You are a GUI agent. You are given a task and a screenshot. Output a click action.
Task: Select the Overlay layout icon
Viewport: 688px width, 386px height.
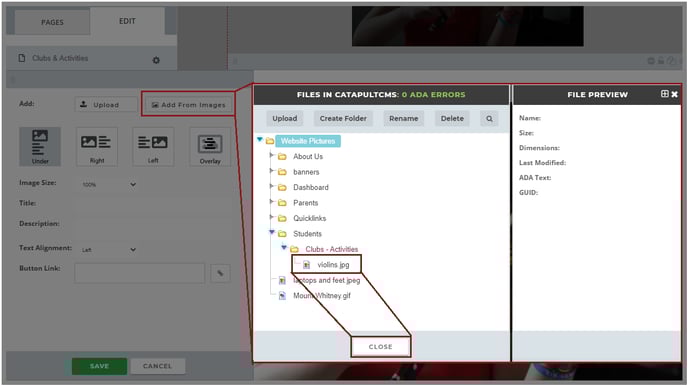point(210,147)
